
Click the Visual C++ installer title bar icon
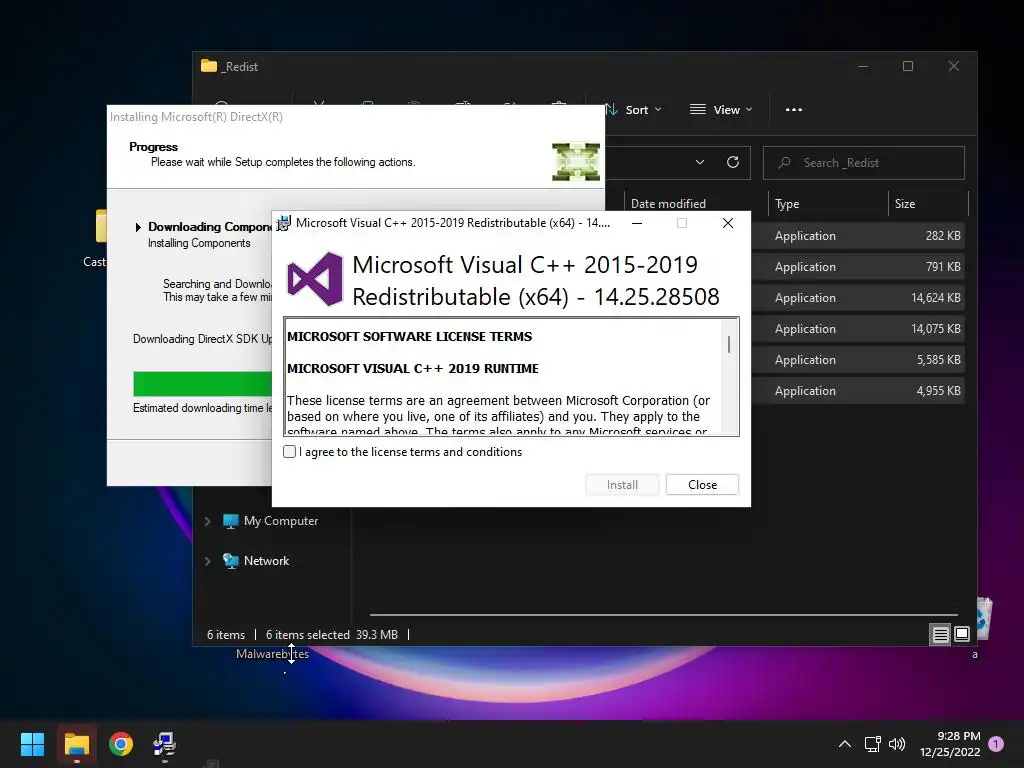[x=283, y=223]
